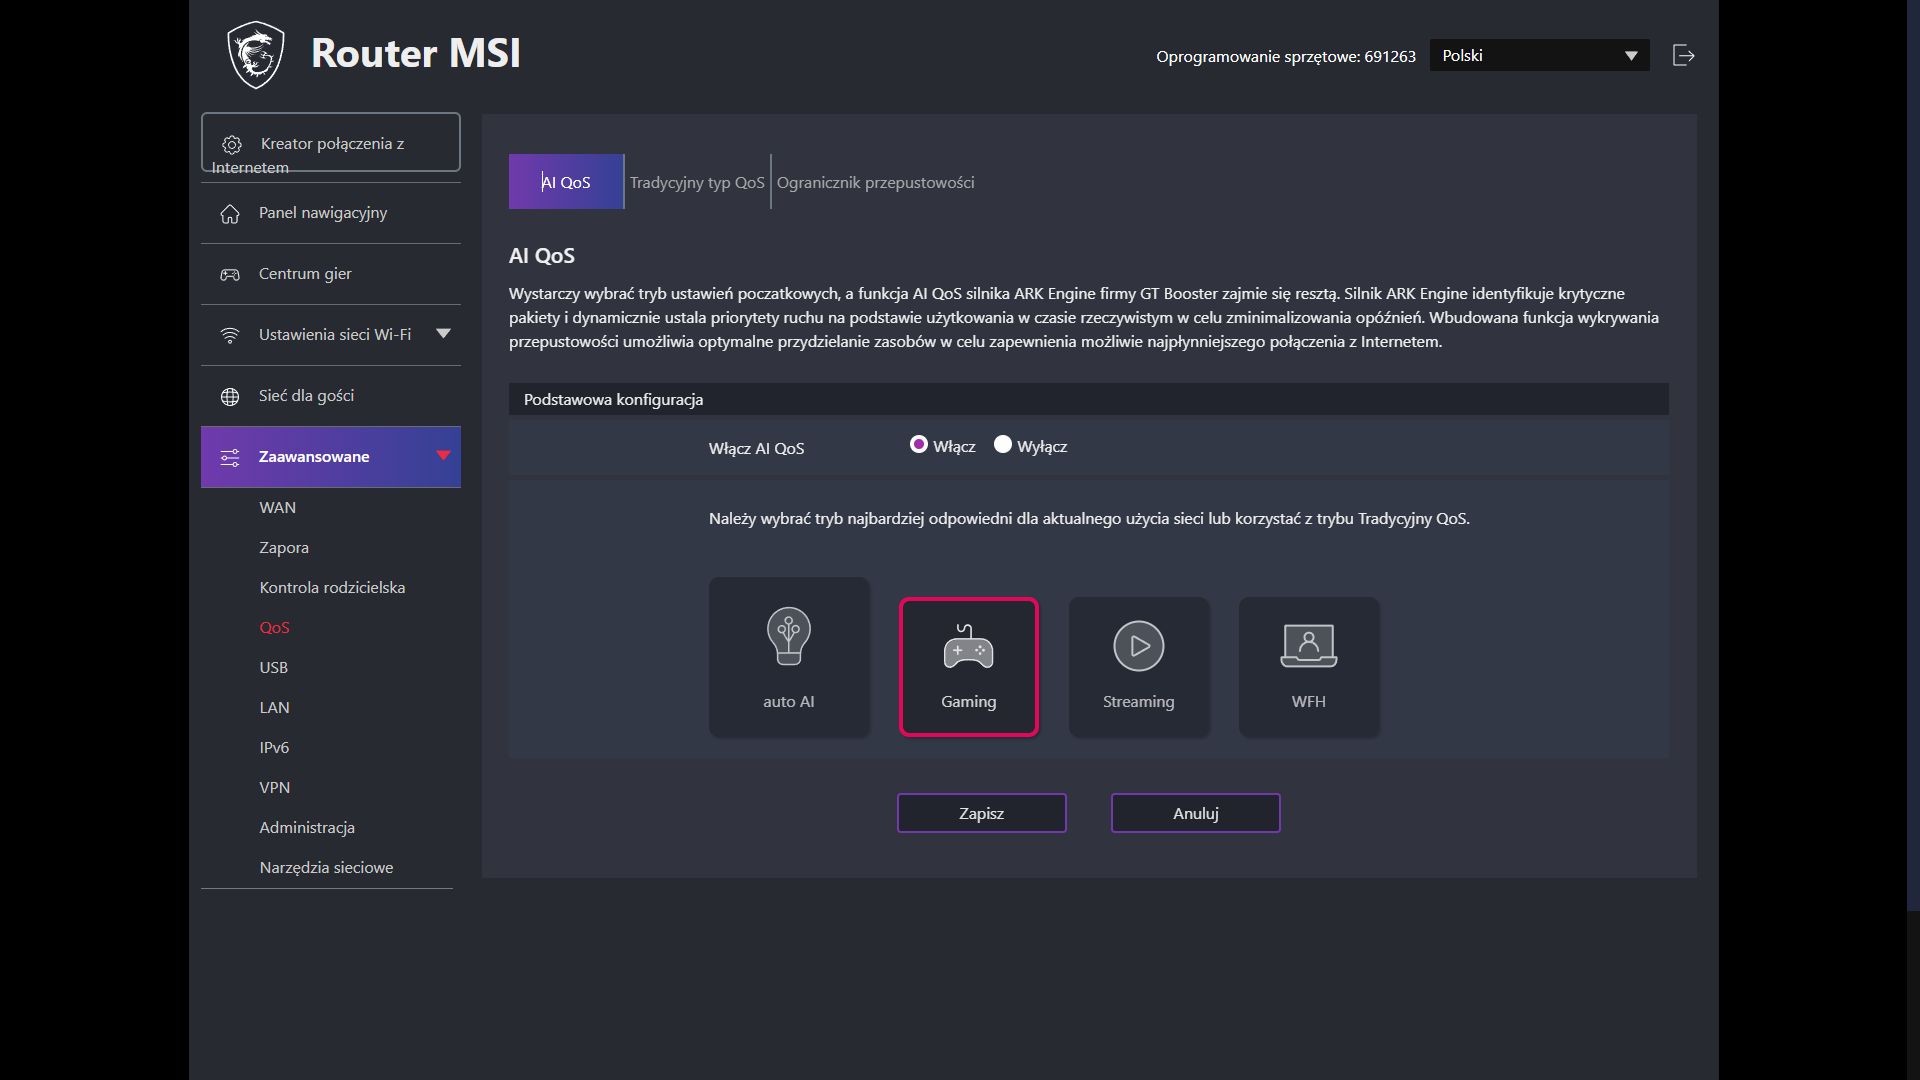Disable AI QoS with Wyłącz radio

point(1003,445)
